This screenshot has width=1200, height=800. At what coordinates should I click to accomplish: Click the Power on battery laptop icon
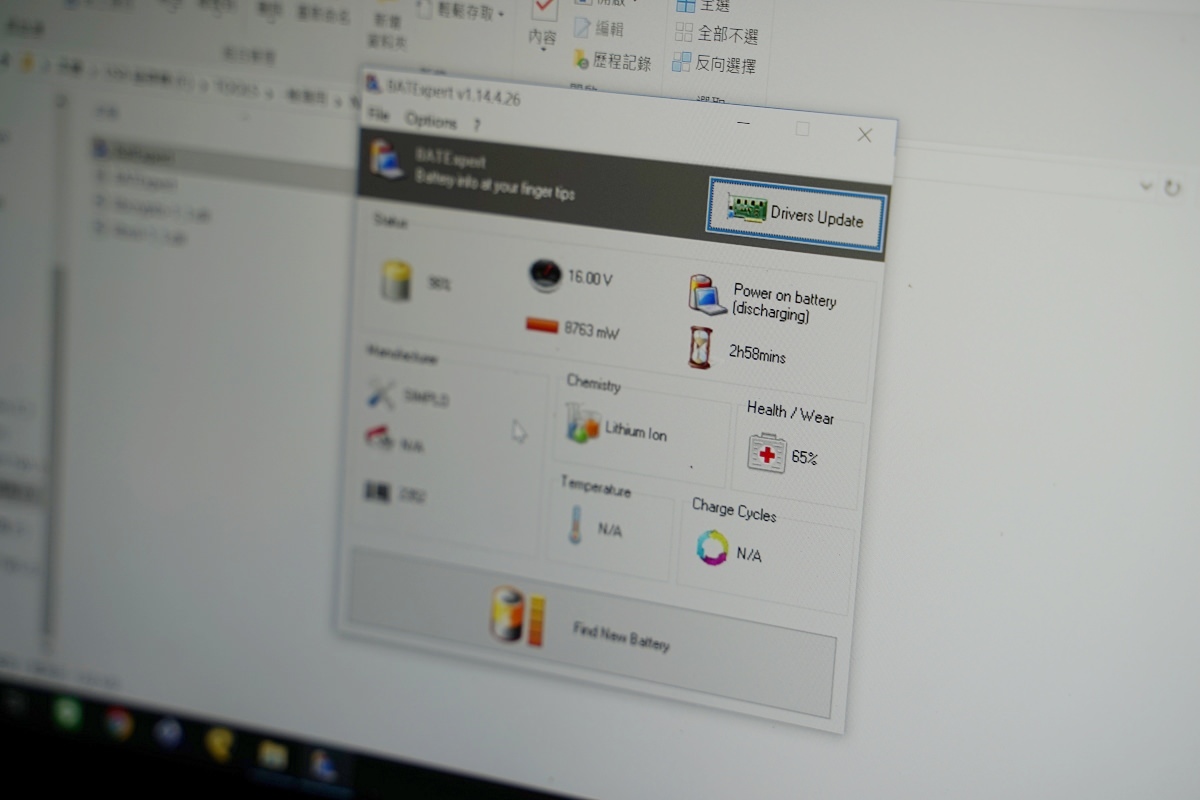(706, 295)
